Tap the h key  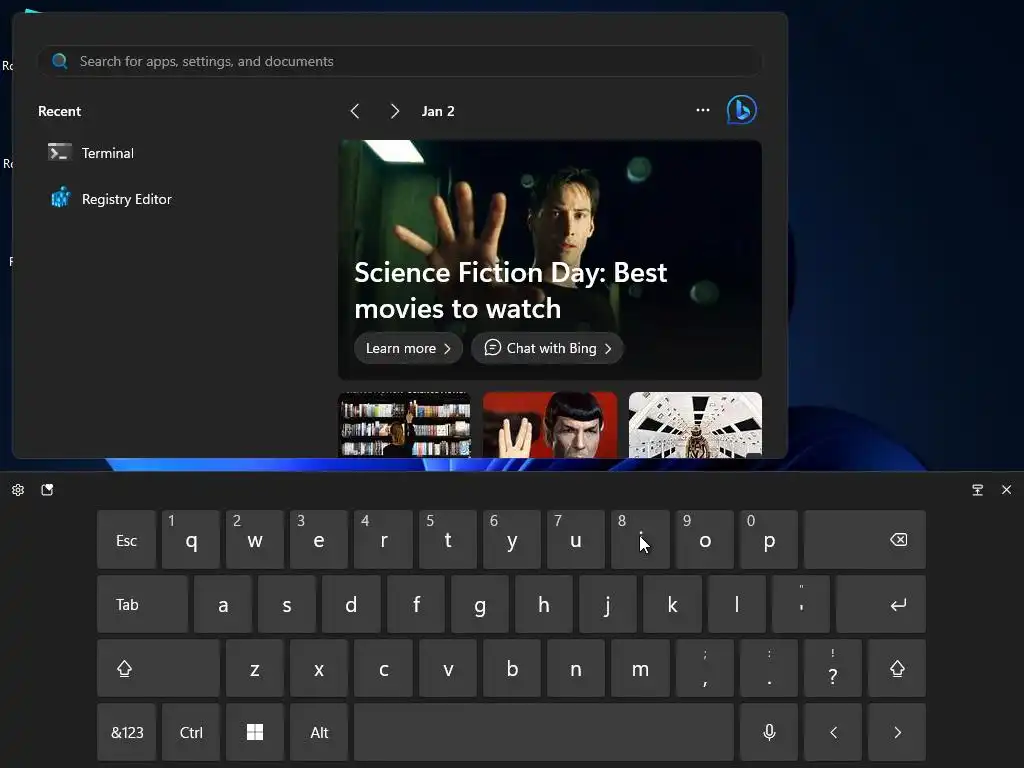click(x=543, y=604)
